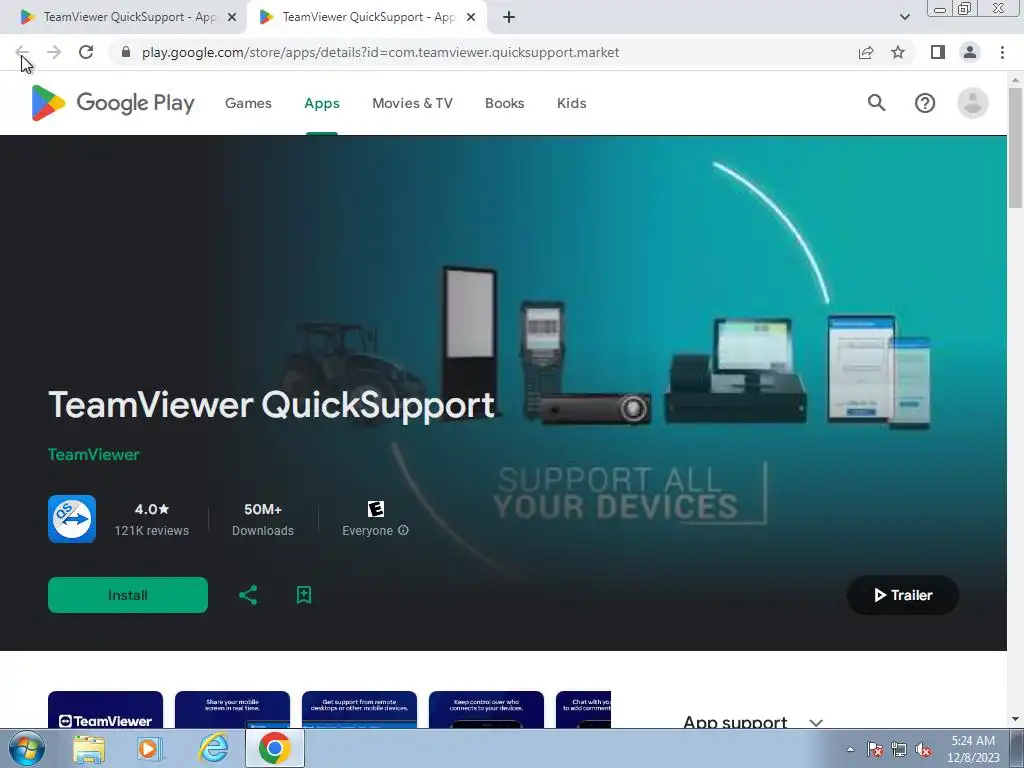Open the volume tray icon

[x=923, y=749]
